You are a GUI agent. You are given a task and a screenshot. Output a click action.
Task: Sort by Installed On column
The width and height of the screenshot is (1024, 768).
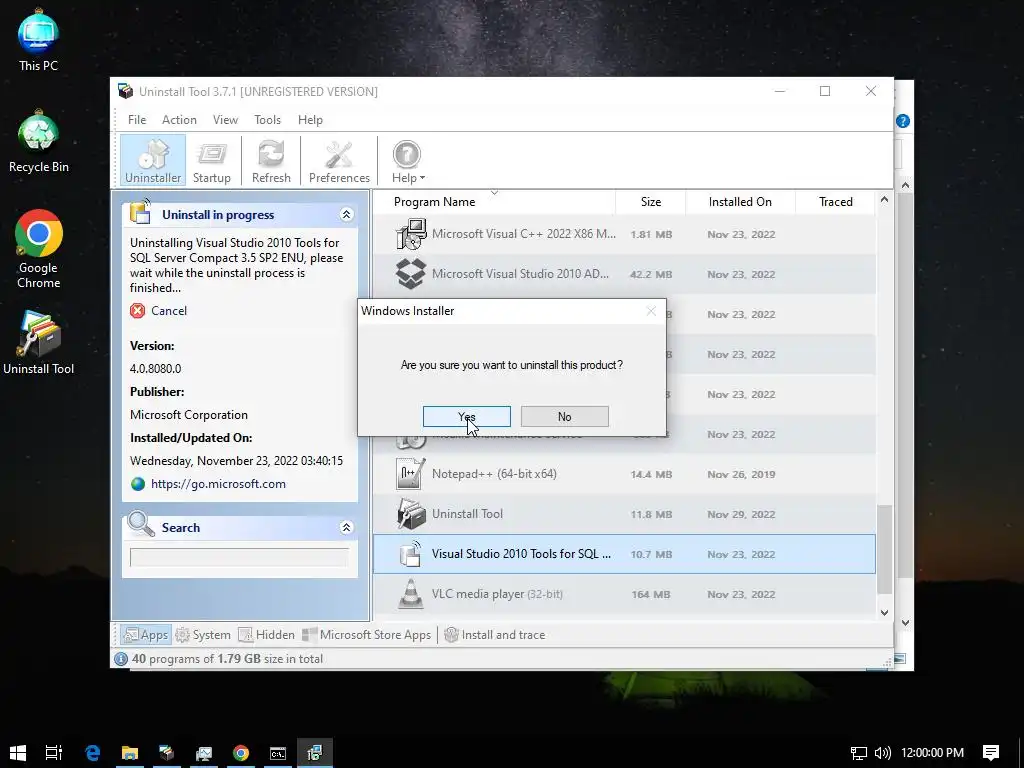coord(740,202)
